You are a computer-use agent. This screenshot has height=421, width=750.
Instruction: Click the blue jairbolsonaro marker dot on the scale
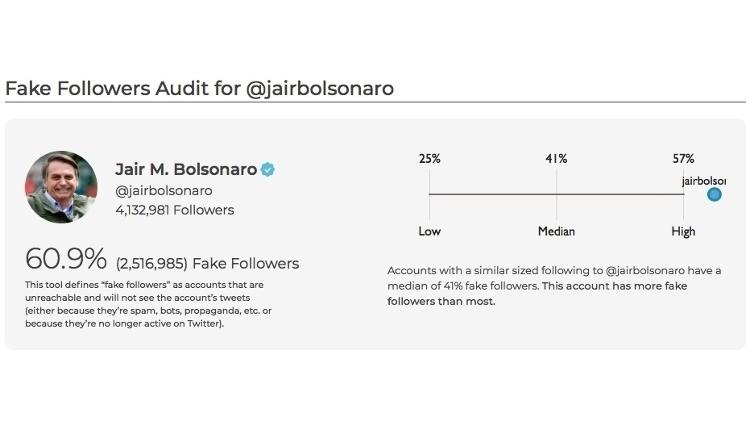pos(714,195)
